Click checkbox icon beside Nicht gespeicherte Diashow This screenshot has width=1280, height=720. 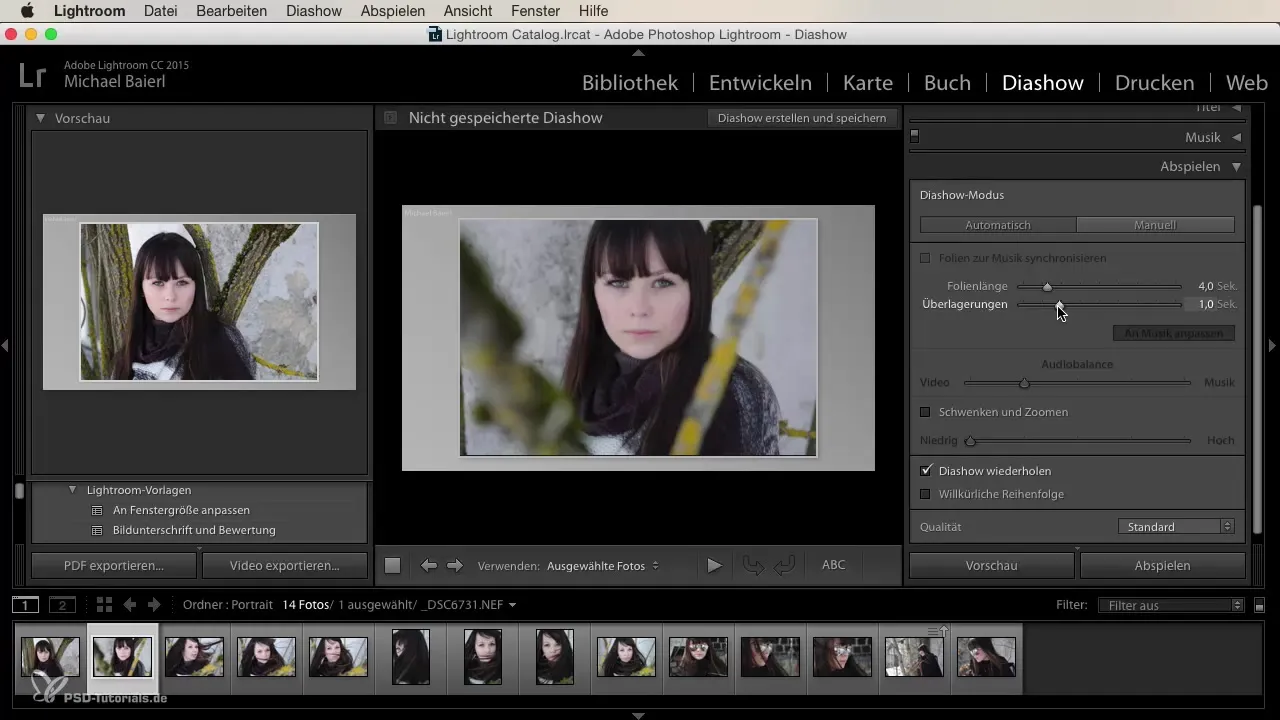click(391, 118)
